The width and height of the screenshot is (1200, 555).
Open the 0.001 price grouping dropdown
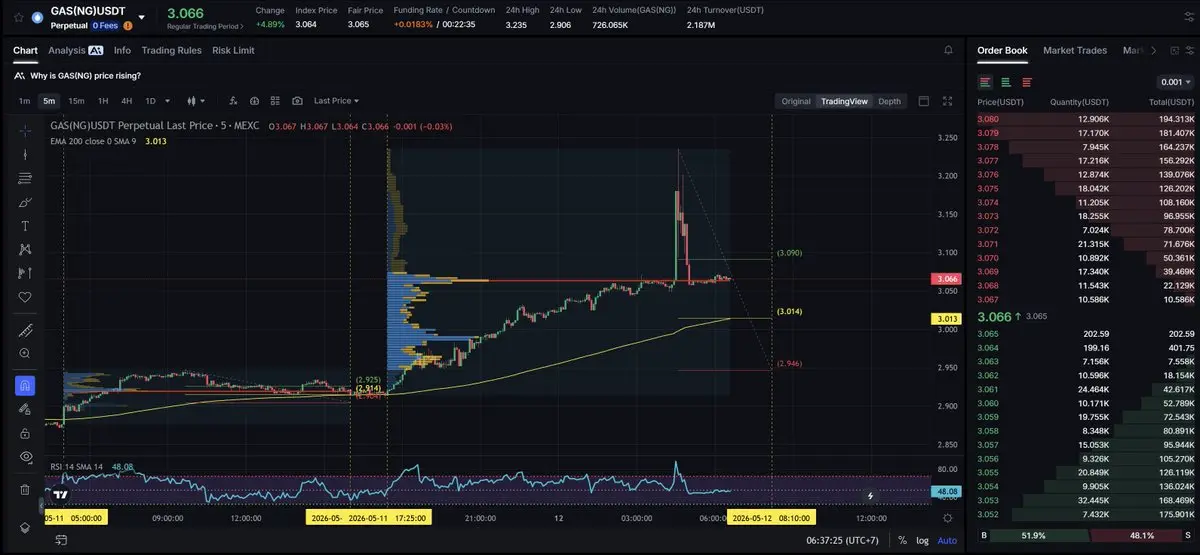coord(1174,82)
